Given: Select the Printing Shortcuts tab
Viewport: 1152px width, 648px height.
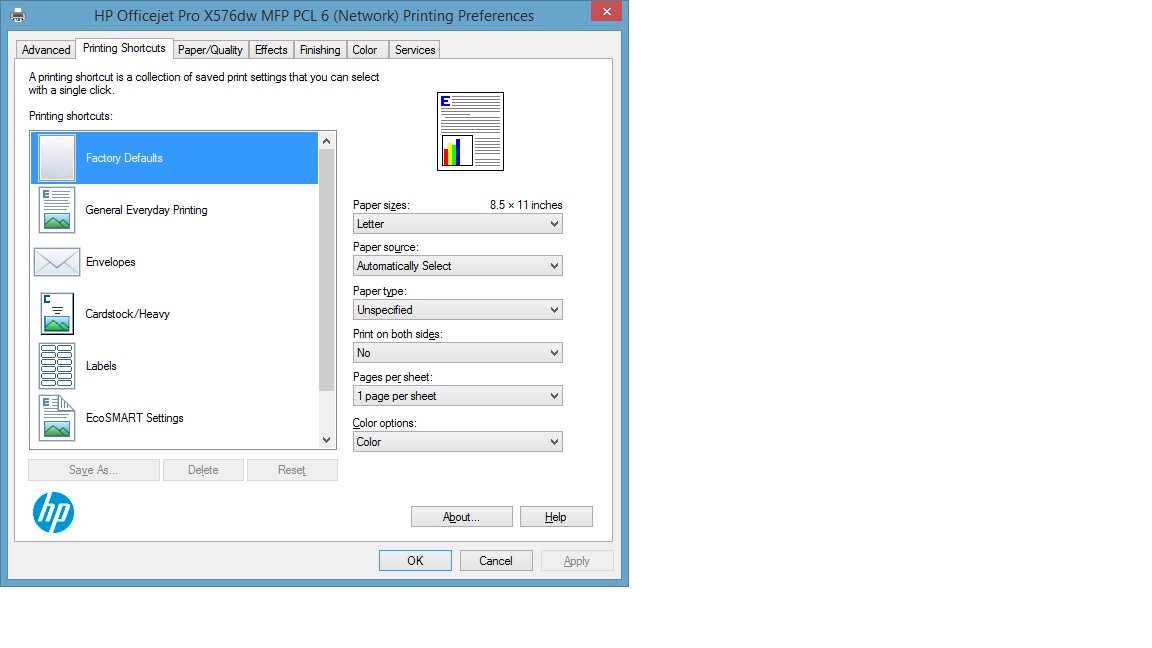Looking at the screenshot, I should 124,48.
